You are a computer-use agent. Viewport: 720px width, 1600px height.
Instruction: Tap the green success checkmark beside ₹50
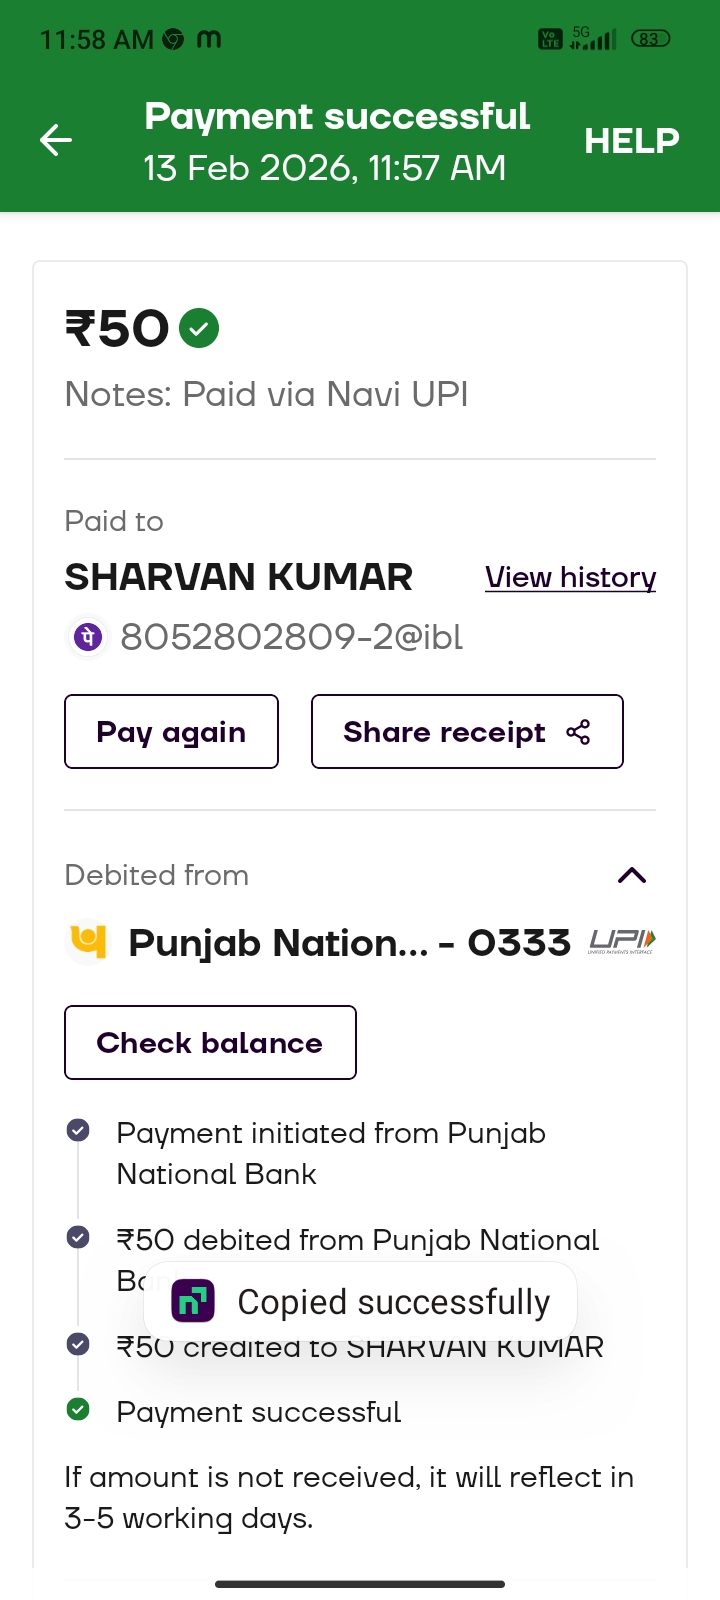coord(199,328)
